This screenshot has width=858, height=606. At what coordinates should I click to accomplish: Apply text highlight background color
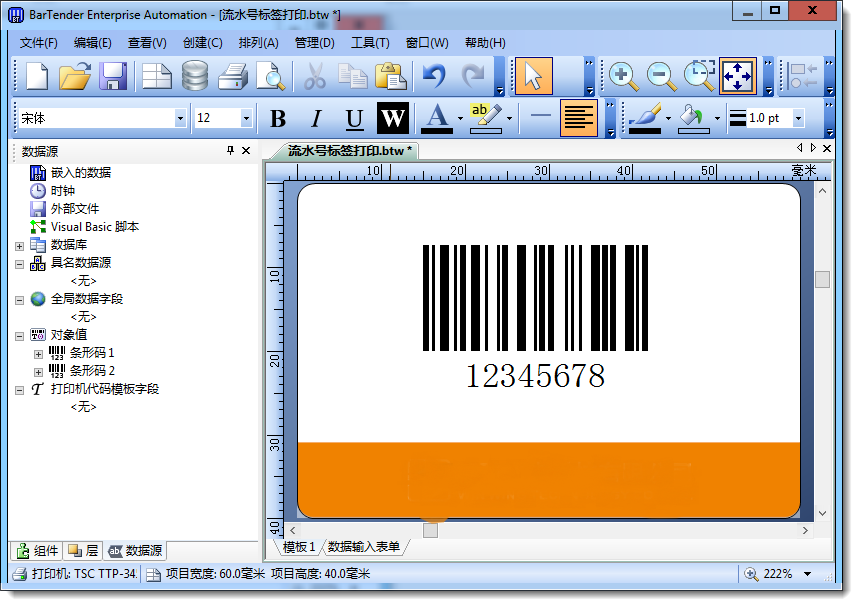pos(485,118)
